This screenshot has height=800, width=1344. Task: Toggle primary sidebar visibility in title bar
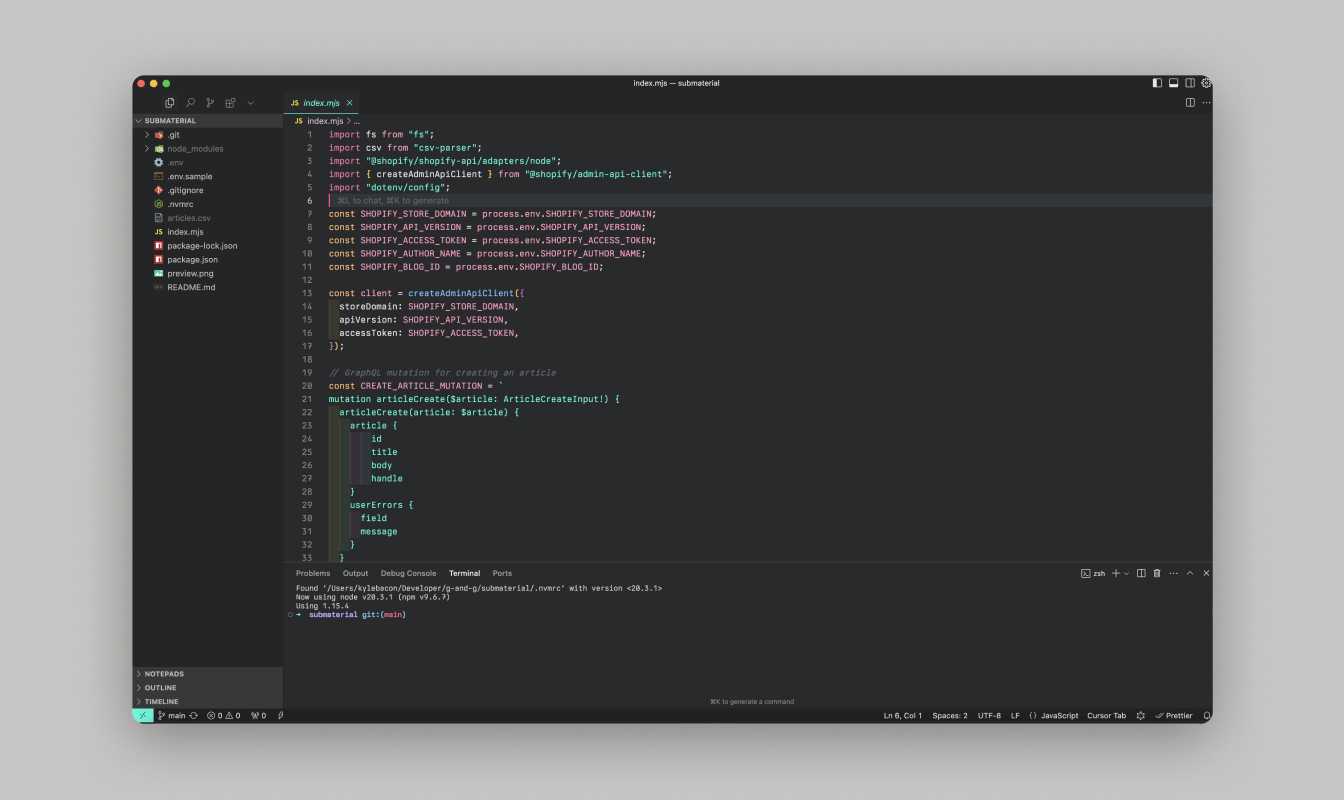(x=1157, y=83)
